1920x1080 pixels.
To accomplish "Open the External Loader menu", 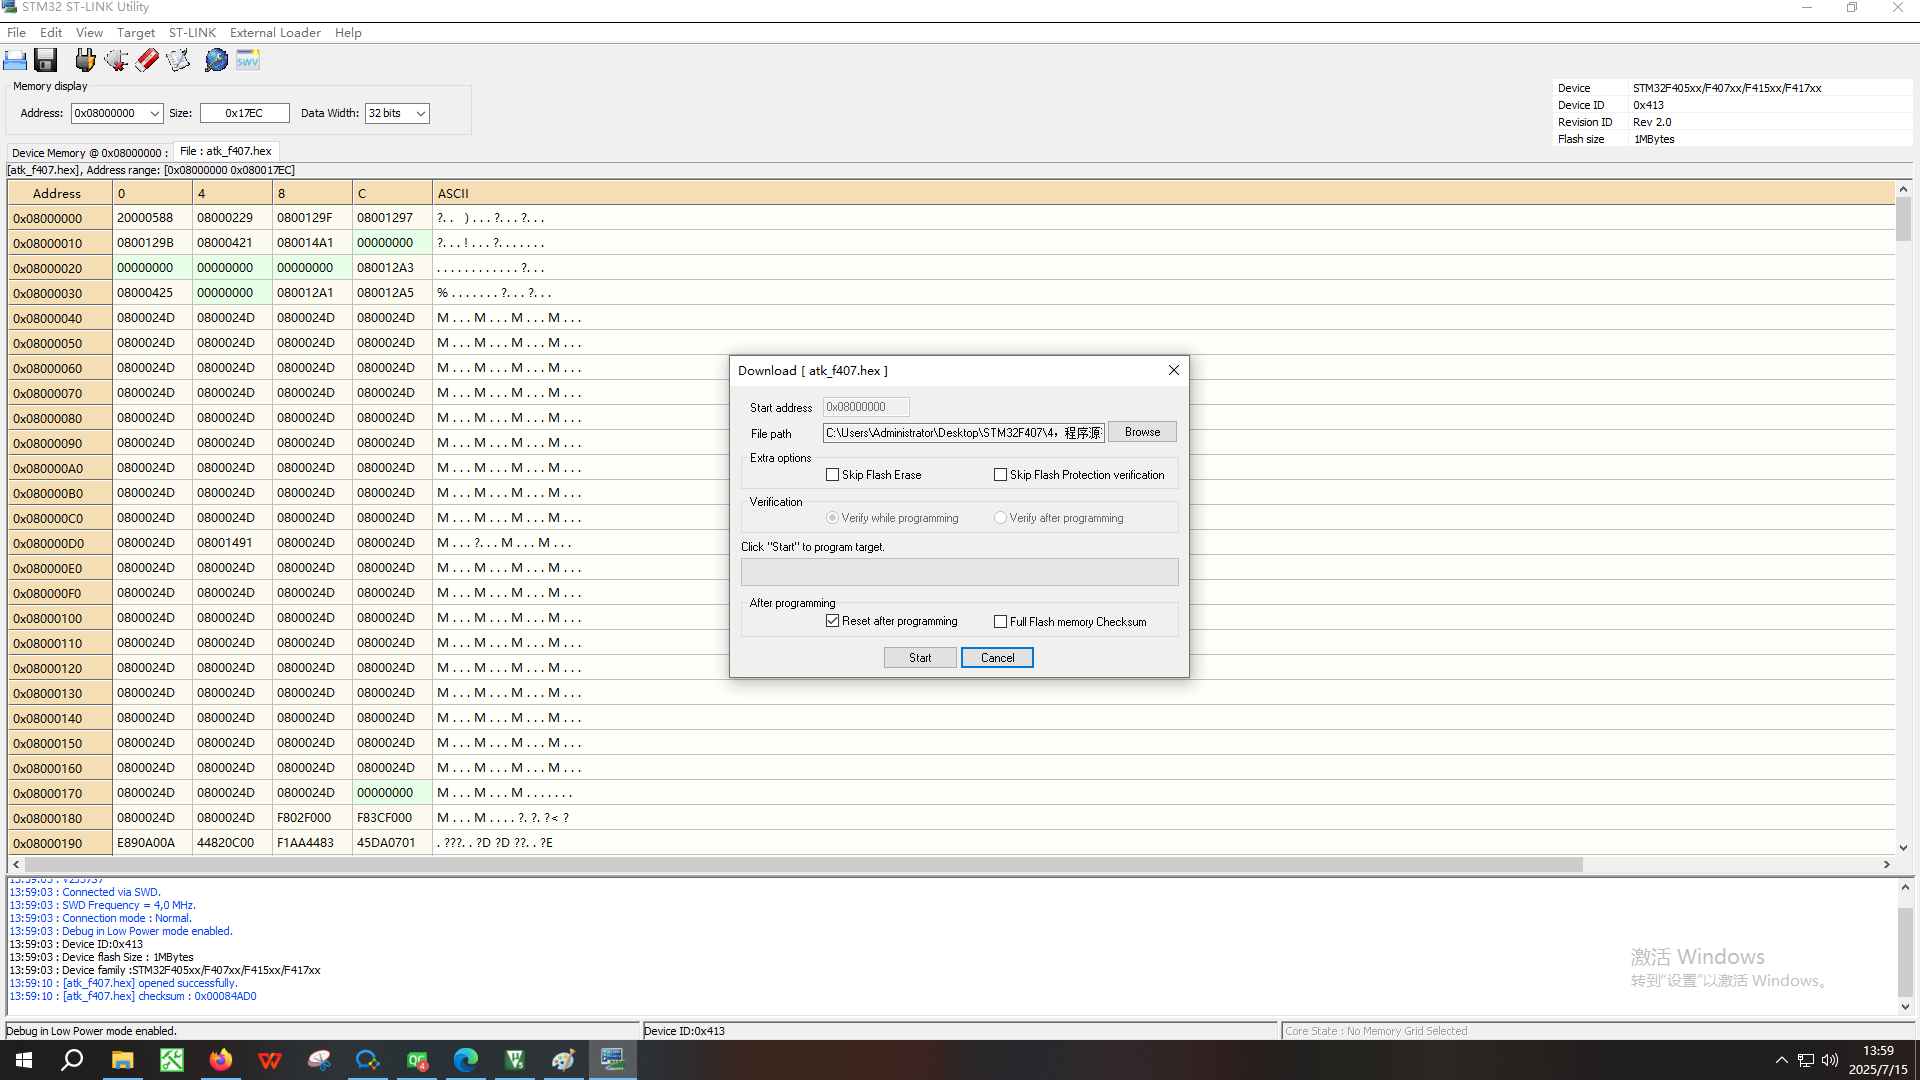I will click(x=275, y=33).
